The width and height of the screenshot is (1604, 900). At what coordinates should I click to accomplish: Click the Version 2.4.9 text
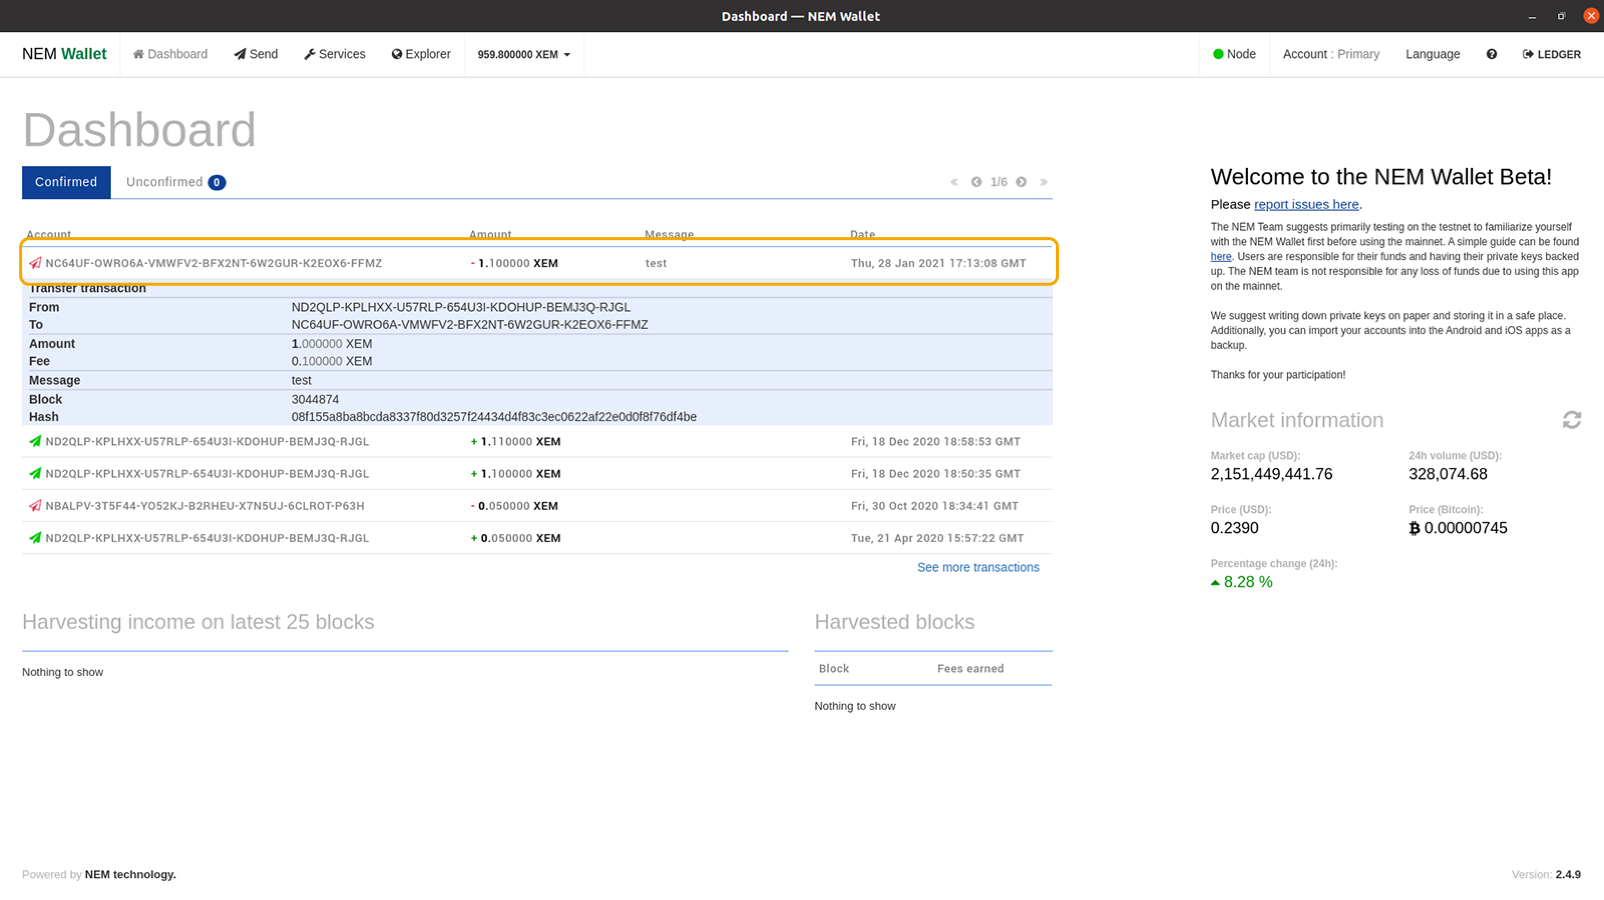pyautogui.click(x=1546, y=874)
